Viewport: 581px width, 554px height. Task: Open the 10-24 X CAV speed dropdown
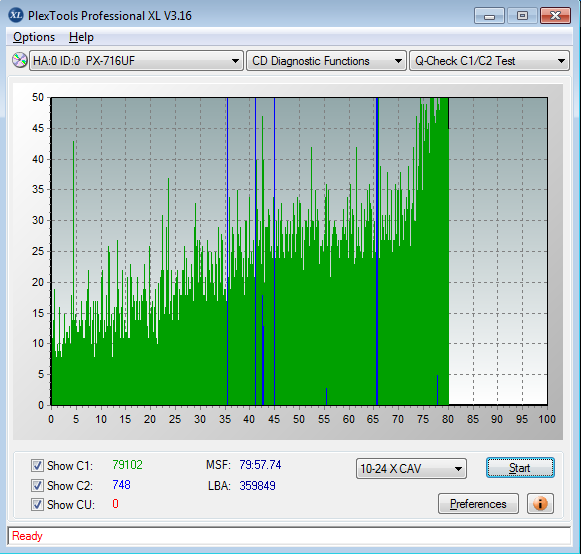pos(411,469)
